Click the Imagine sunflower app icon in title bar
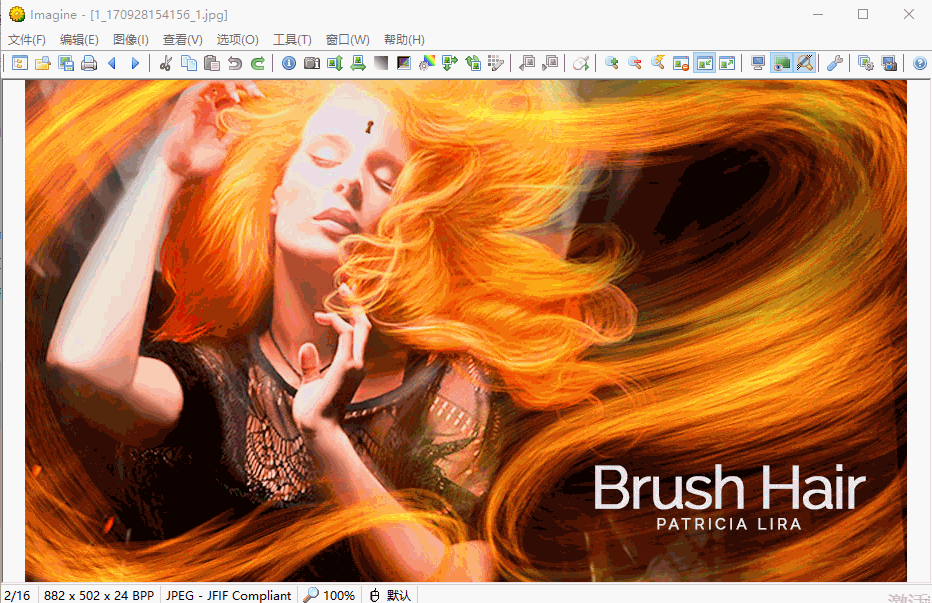This screenshot has height=603, width=932. click(x=17, y=14)
